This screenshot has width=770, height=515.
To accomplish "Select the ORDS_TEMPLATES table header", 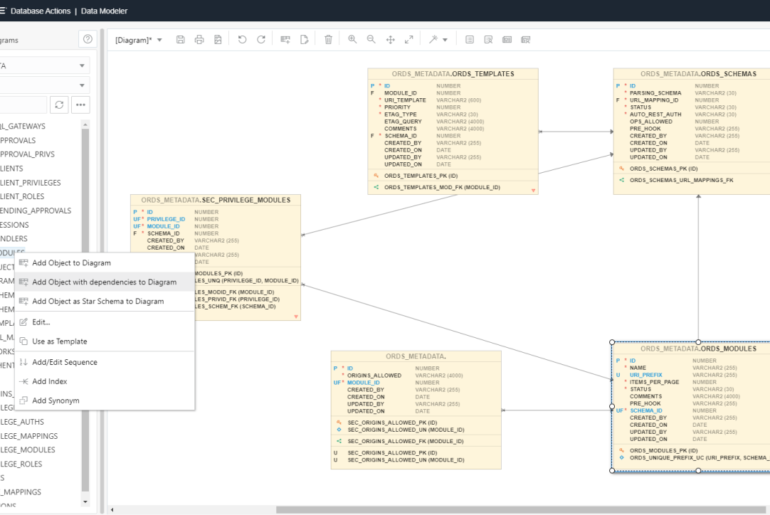I will tap(453, 74).
